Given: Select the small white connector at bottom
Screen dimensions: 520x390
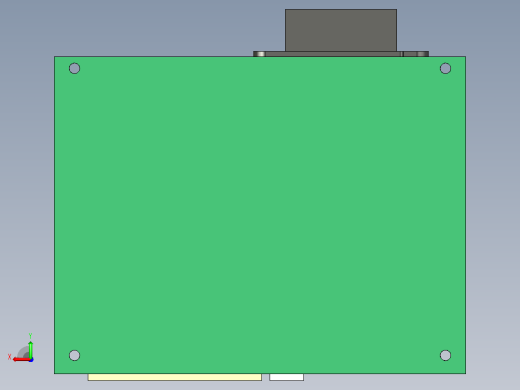Looking at the screenshot, I should (x=286, y=377).
